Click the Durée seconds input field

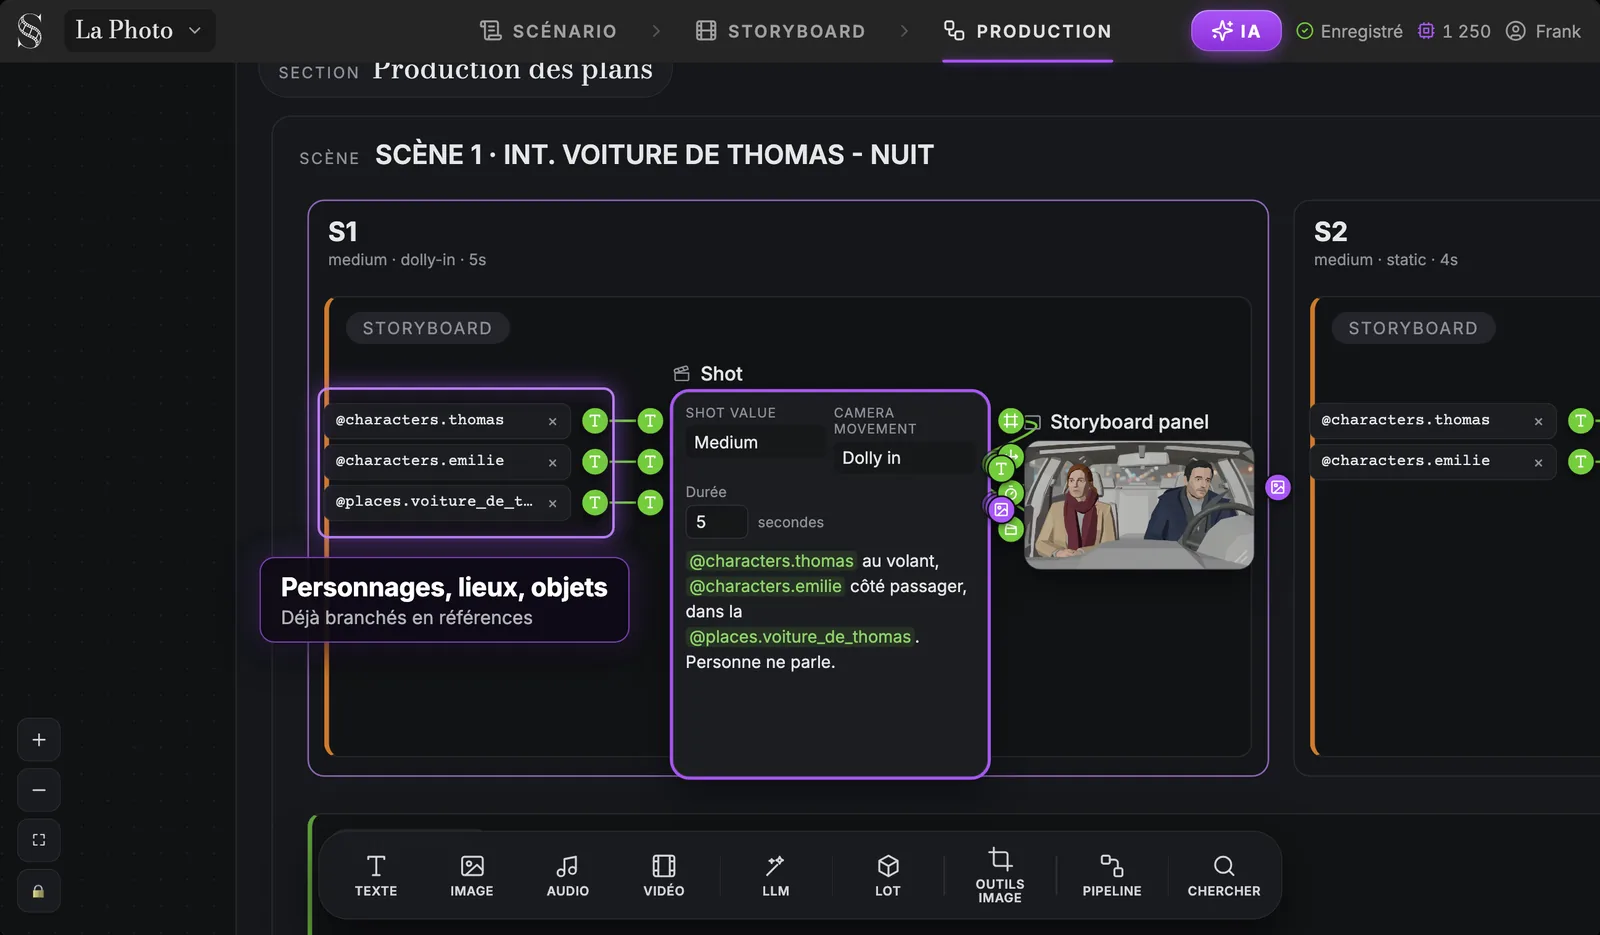(716, 522)
